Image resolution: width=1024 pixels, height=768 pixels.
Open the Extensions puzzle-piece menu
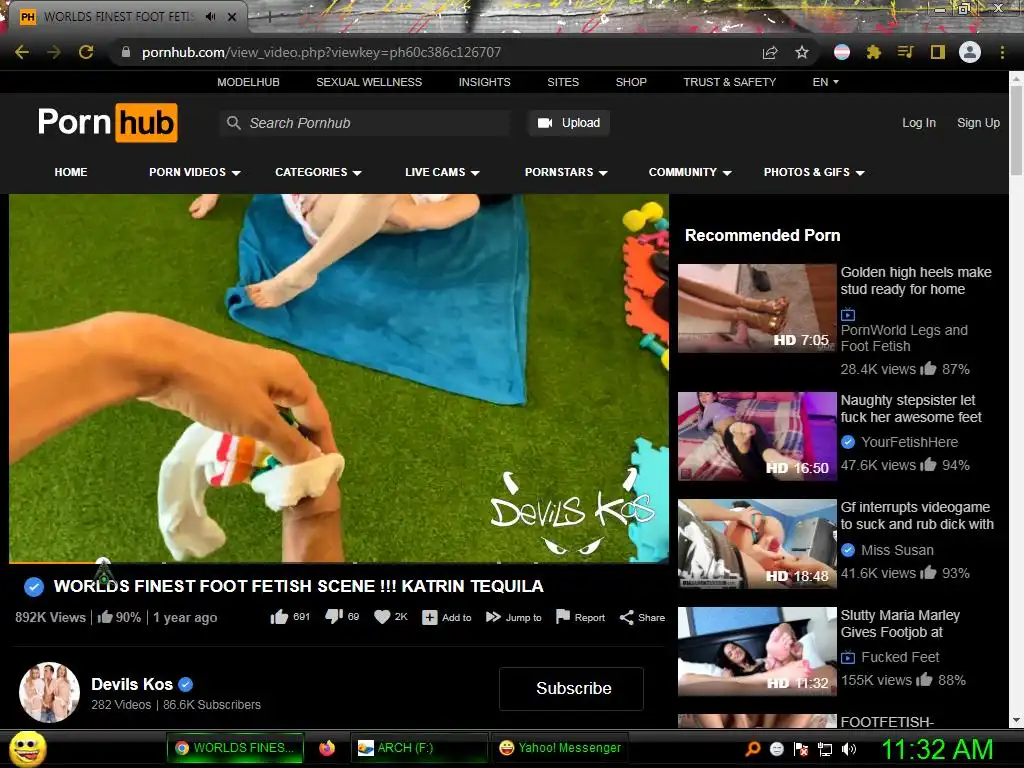874,52
